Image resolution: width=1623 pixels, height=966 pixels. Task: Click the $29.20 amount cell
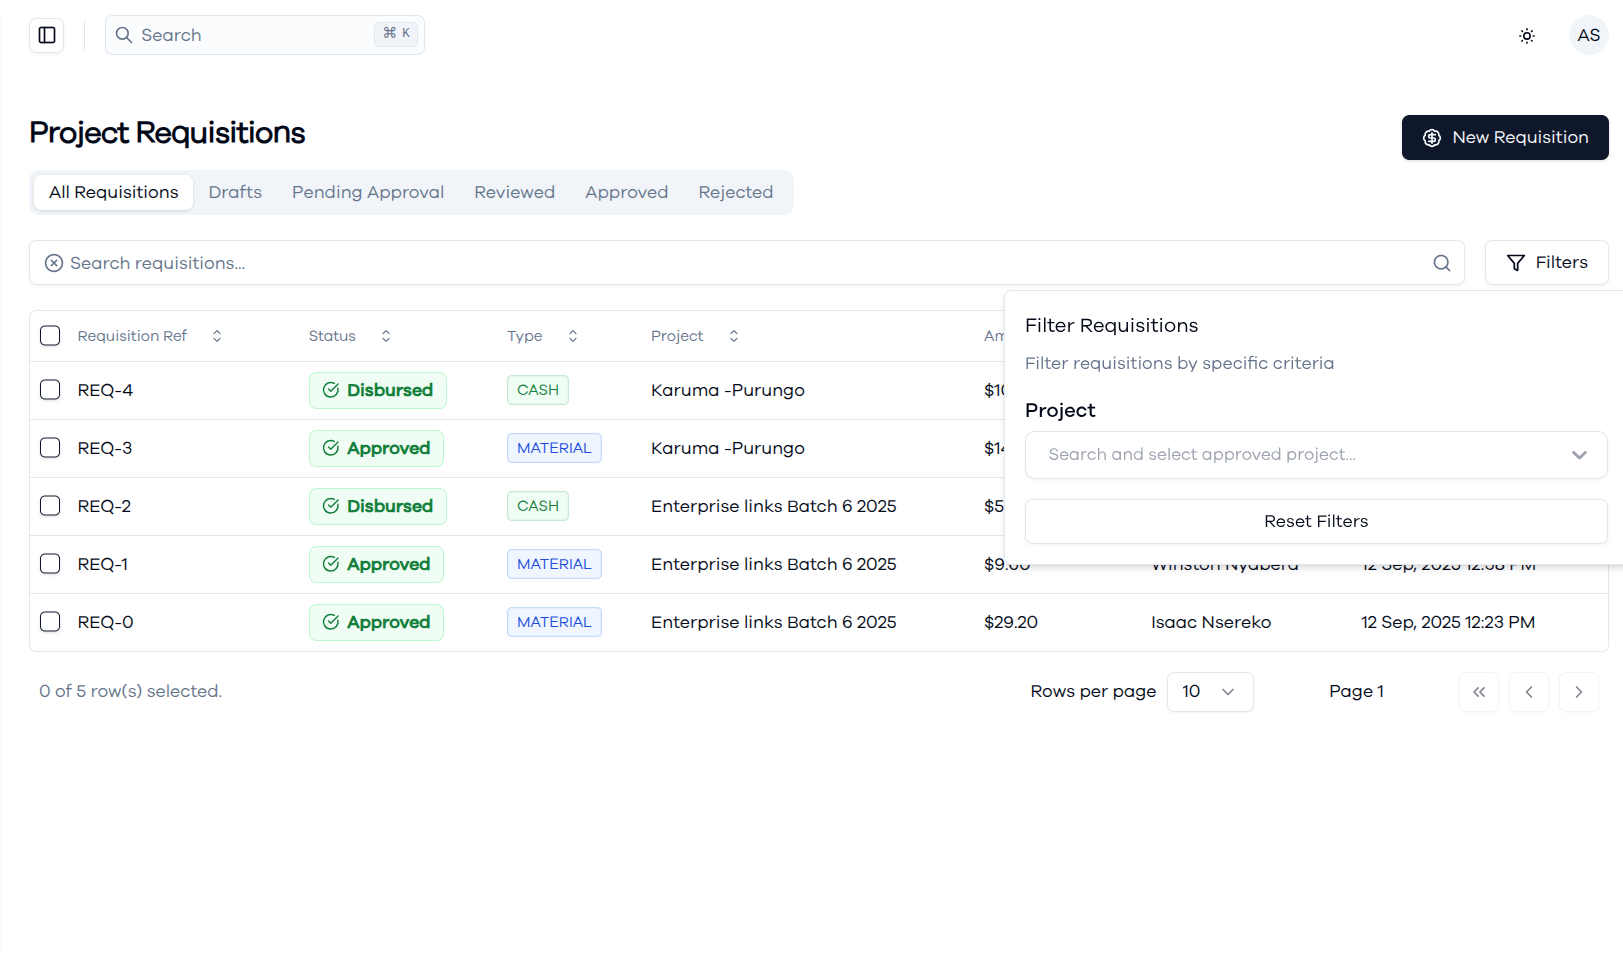[x=1011, y=622]
